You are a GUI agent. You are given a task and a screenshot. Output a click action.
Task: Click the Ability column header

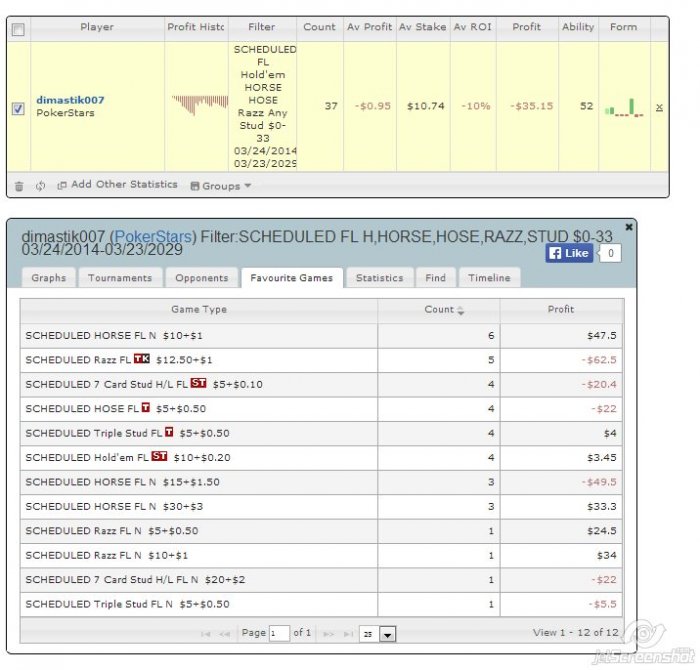pos(578,27)
